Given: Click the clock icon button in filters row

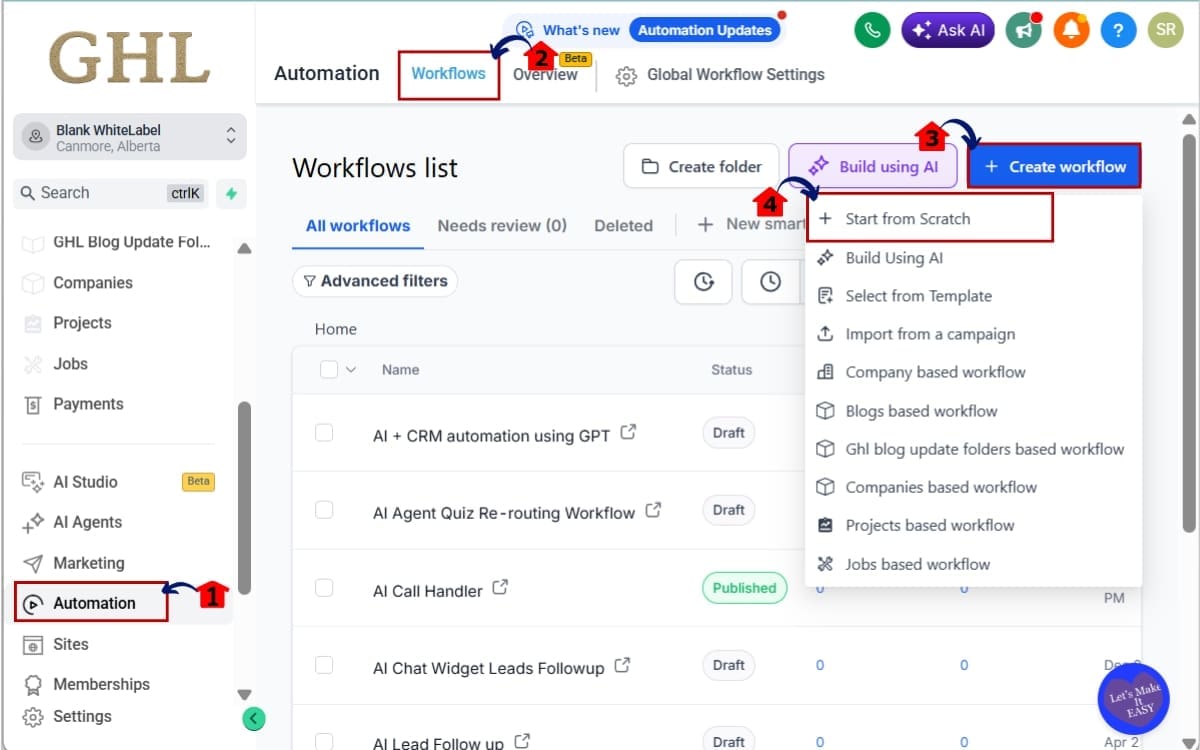Looking at the screenshot, I should point(770,282).
